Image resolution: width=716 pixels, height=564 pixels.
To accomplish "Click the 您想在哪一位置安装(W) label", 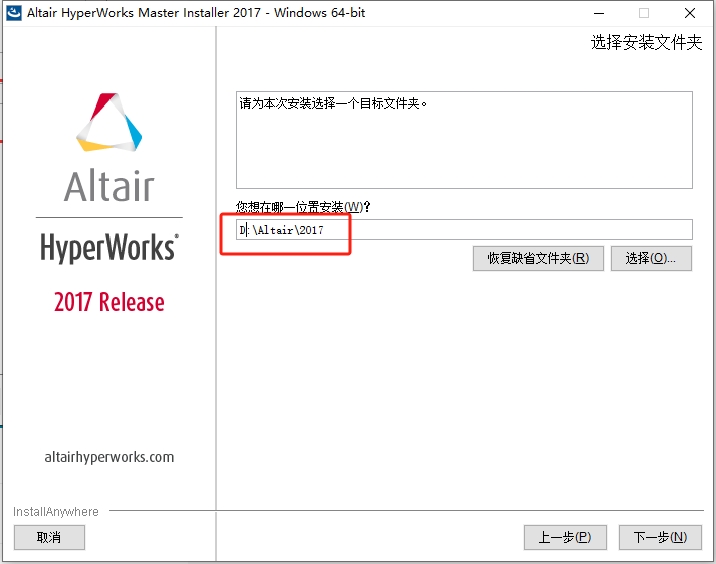I will 302,207.
